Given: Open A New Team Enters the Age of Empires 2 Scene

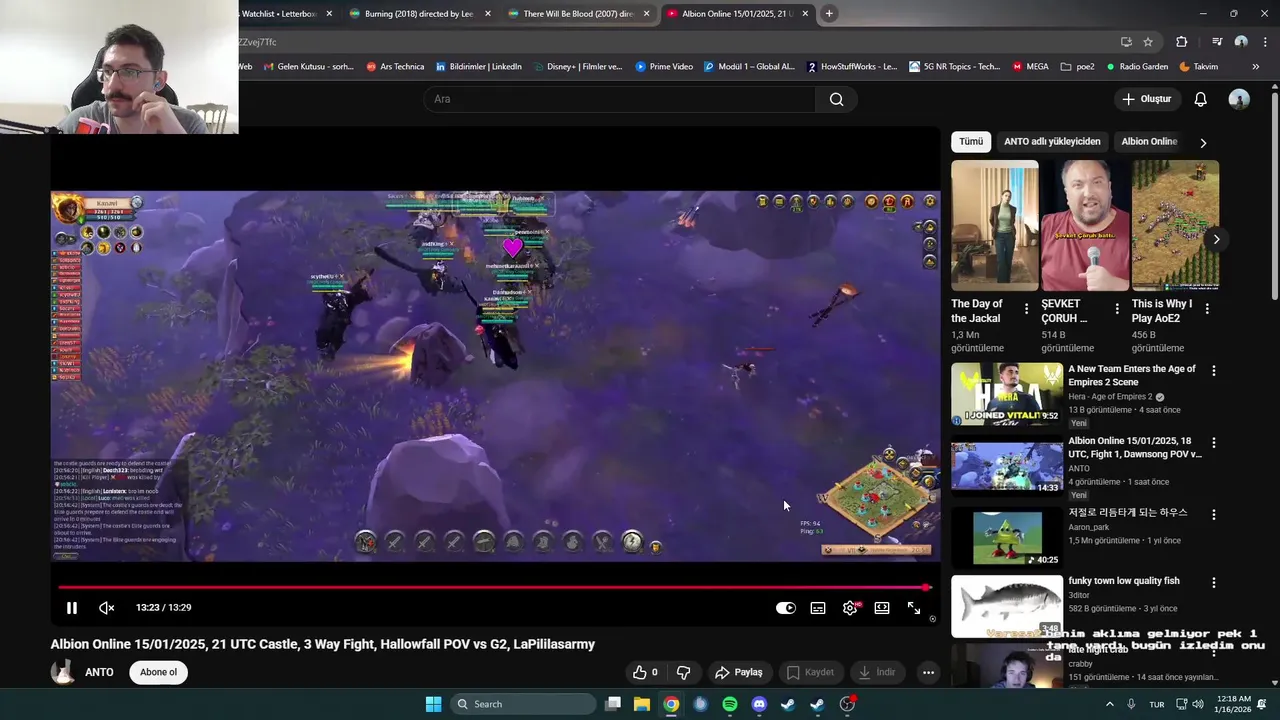Looking at the screenshot, I should point(1132,375).
